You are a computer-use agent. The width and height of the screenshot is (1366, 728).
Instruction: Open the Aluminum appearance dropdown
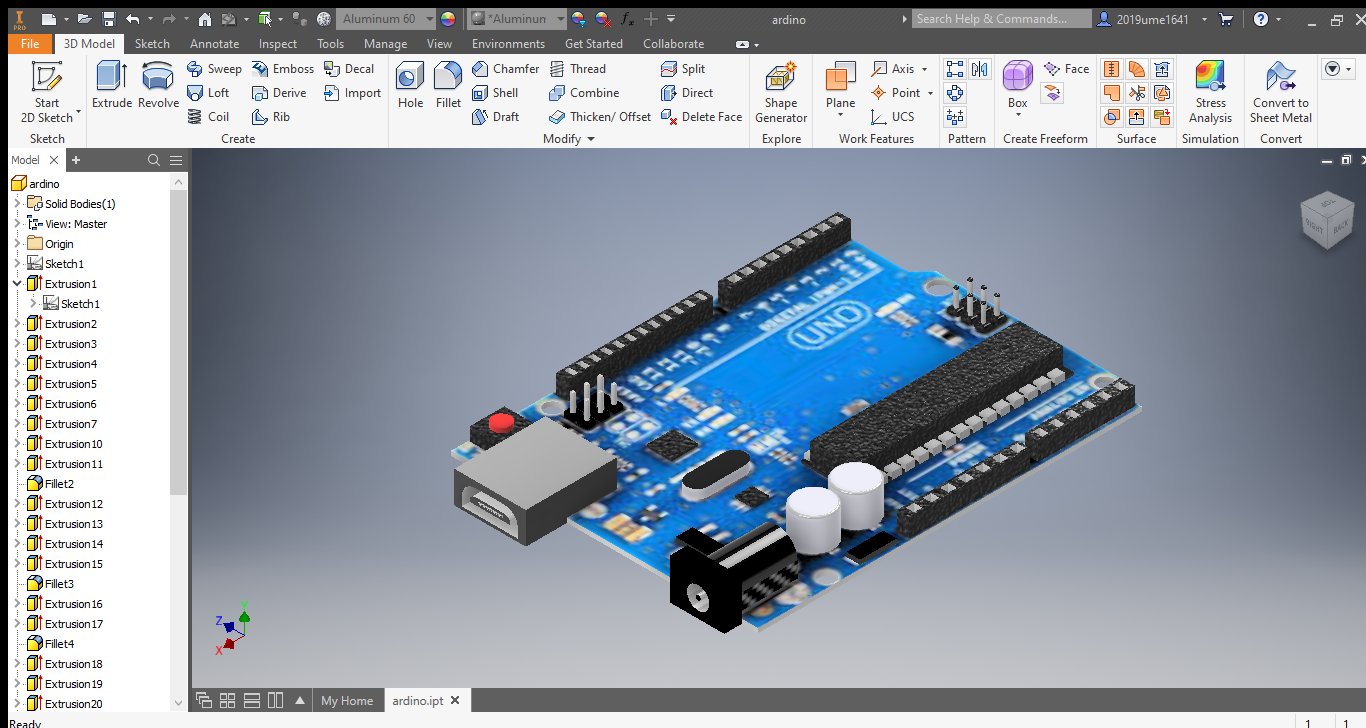click(x=560, y=19)
